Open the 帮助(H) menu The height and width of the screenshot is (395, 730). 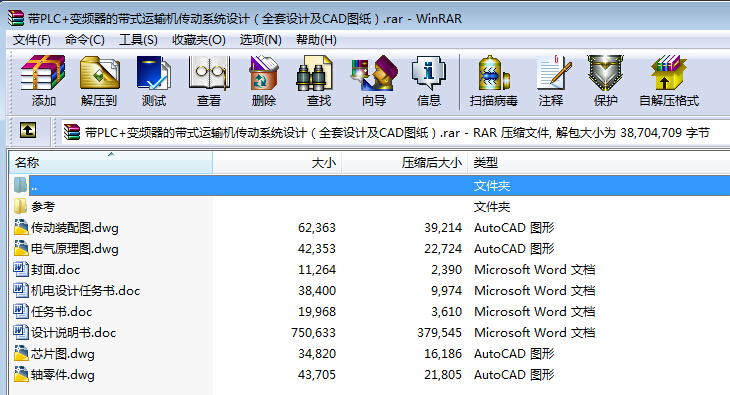point(316,40)
